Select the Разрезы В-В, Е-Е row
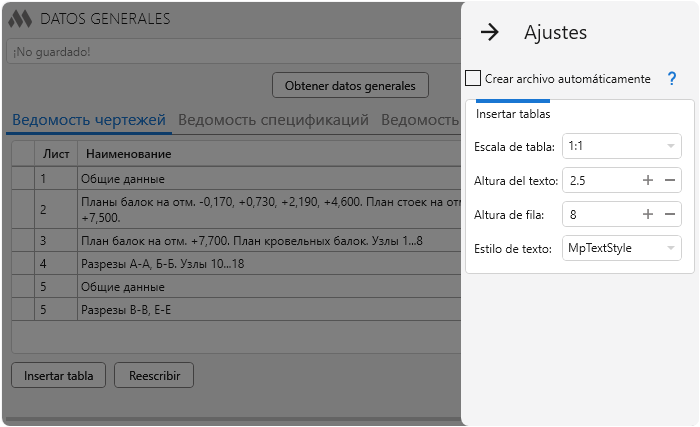 click(130, 310)
